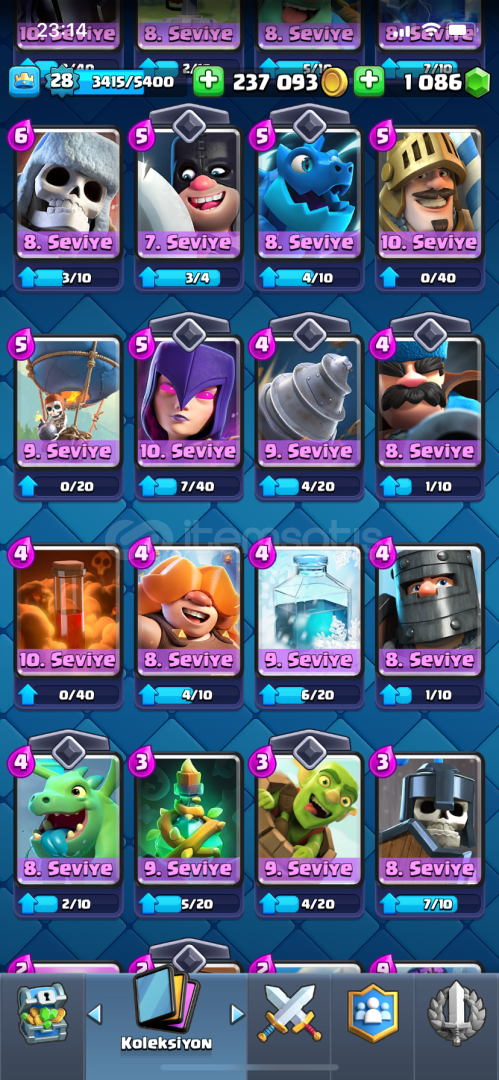Tap the blue crown King level icon
This screenshot has height=1080, width=499.
tap(24, 81)
